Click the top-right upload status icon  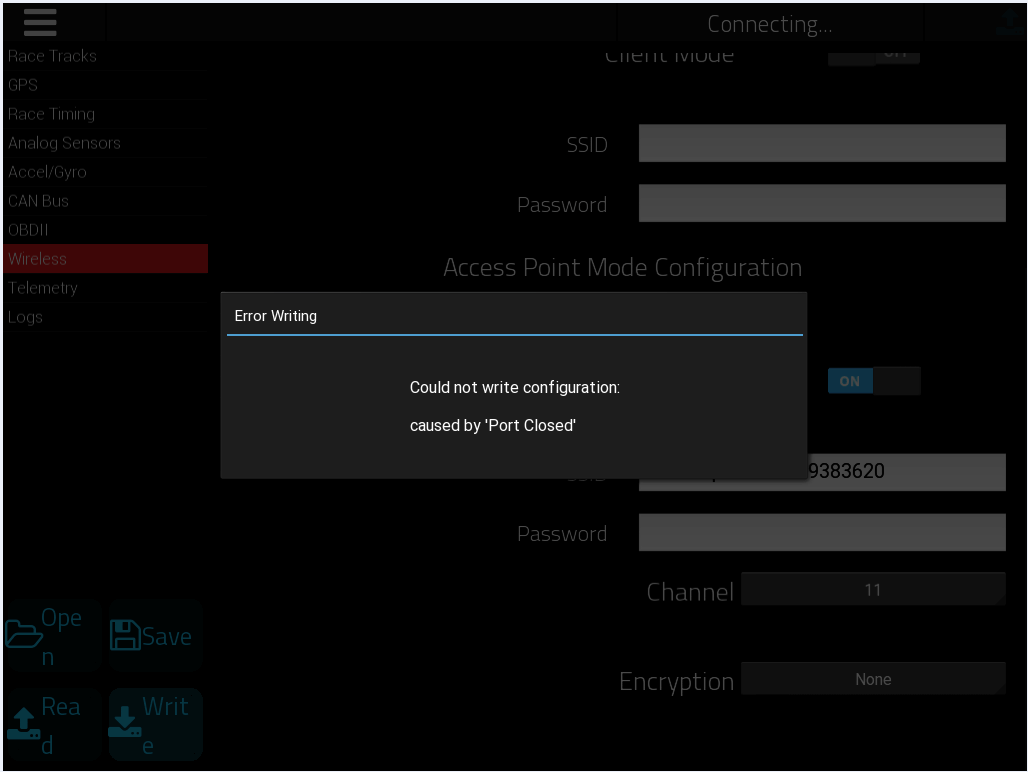[x=1008, y=22]
